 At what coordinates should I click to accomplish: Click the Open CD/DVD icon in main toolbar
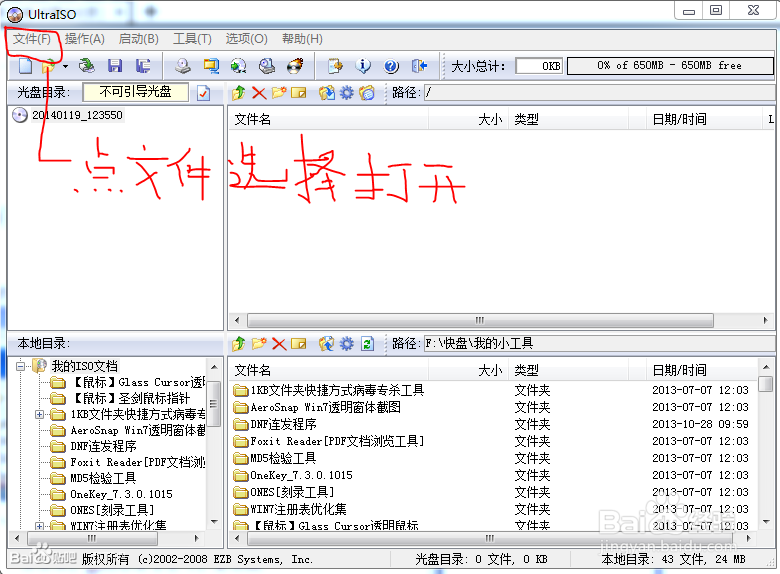(87, 66)
